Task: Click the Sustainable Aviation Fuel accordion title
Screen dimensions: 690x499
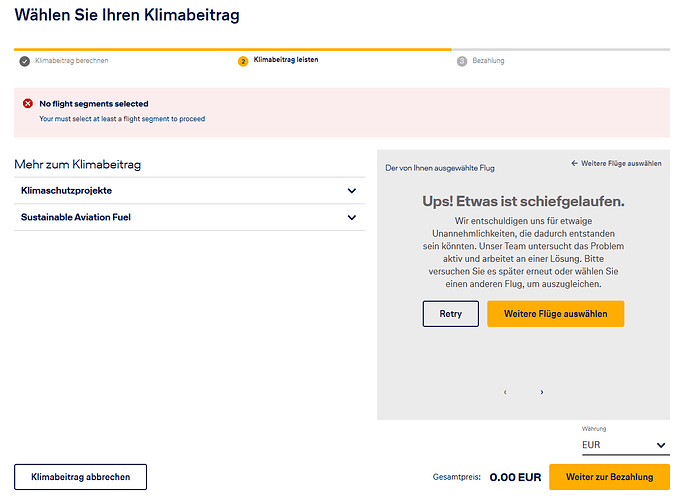Action: [76, 217]
